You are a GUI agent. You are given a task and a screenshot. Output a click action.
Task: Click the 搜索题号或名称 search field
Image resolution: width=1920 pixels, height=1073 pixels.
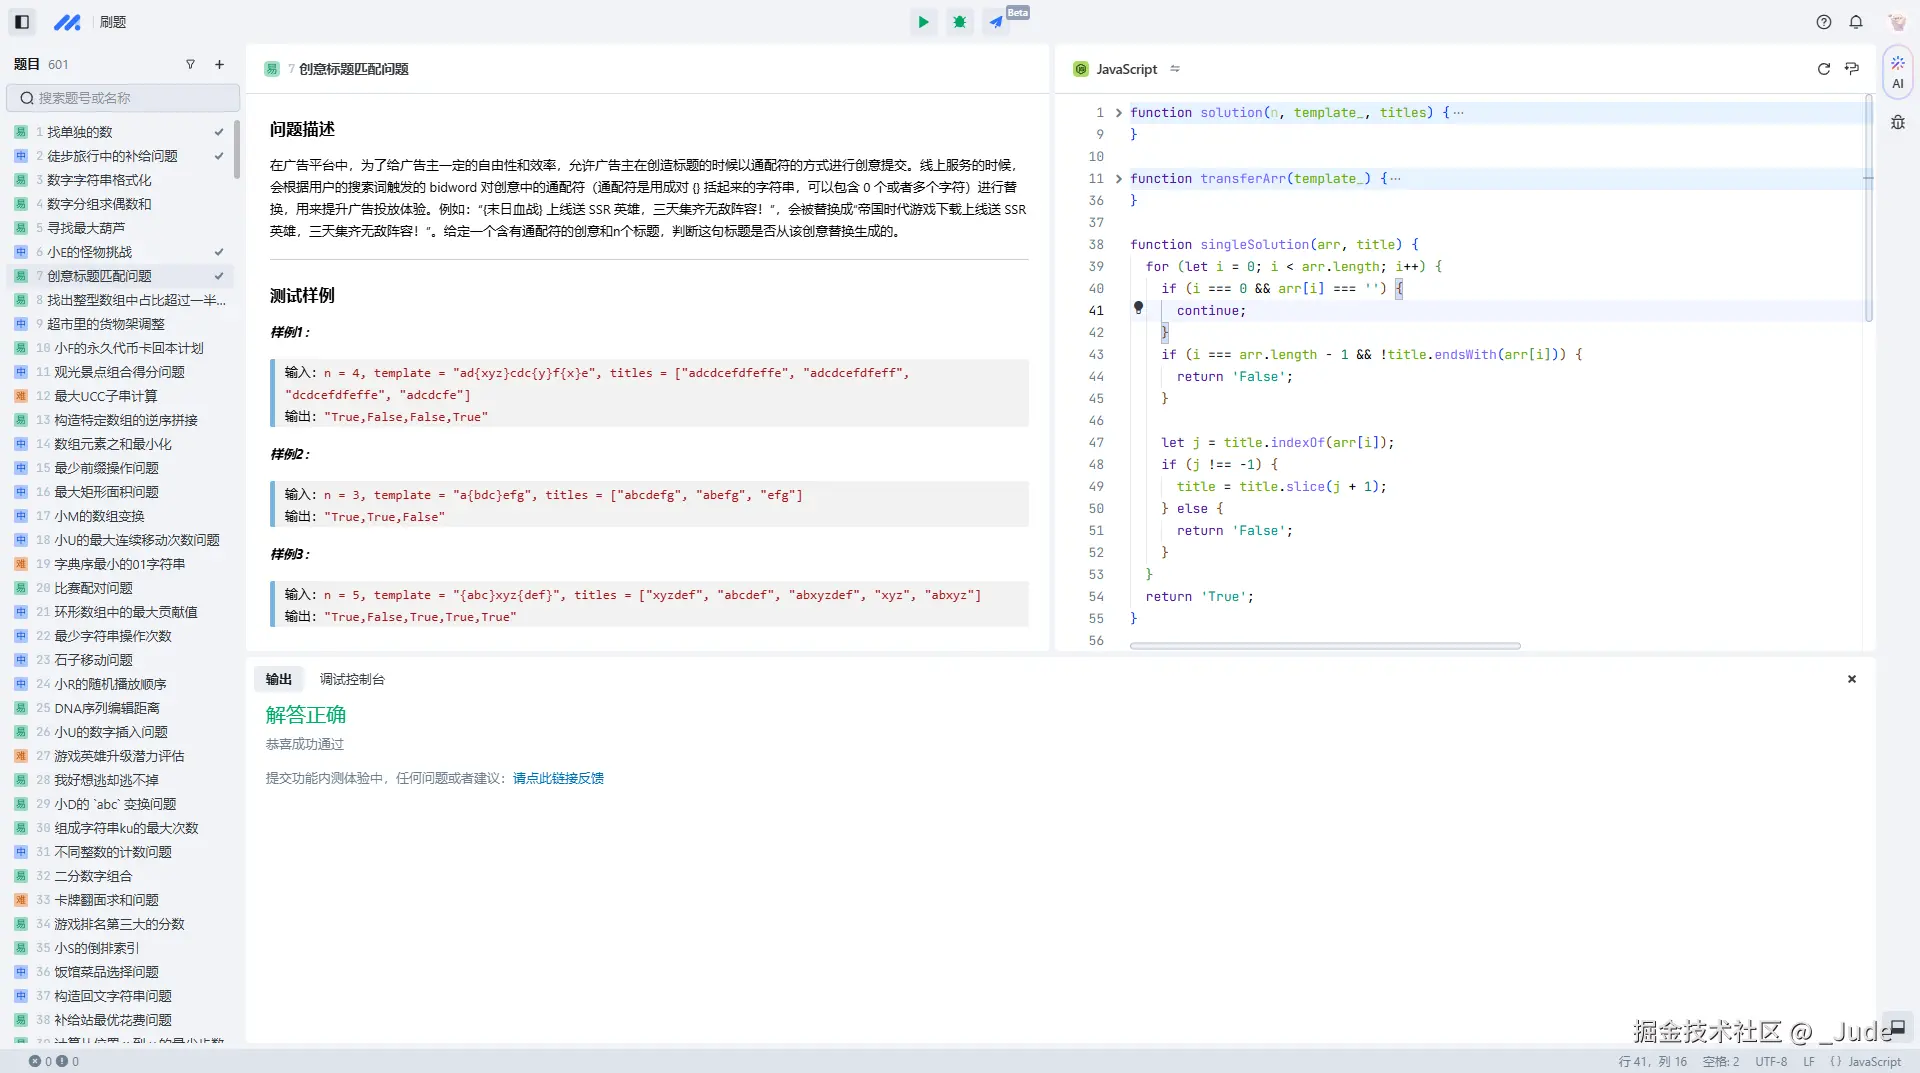pos(124,98)
